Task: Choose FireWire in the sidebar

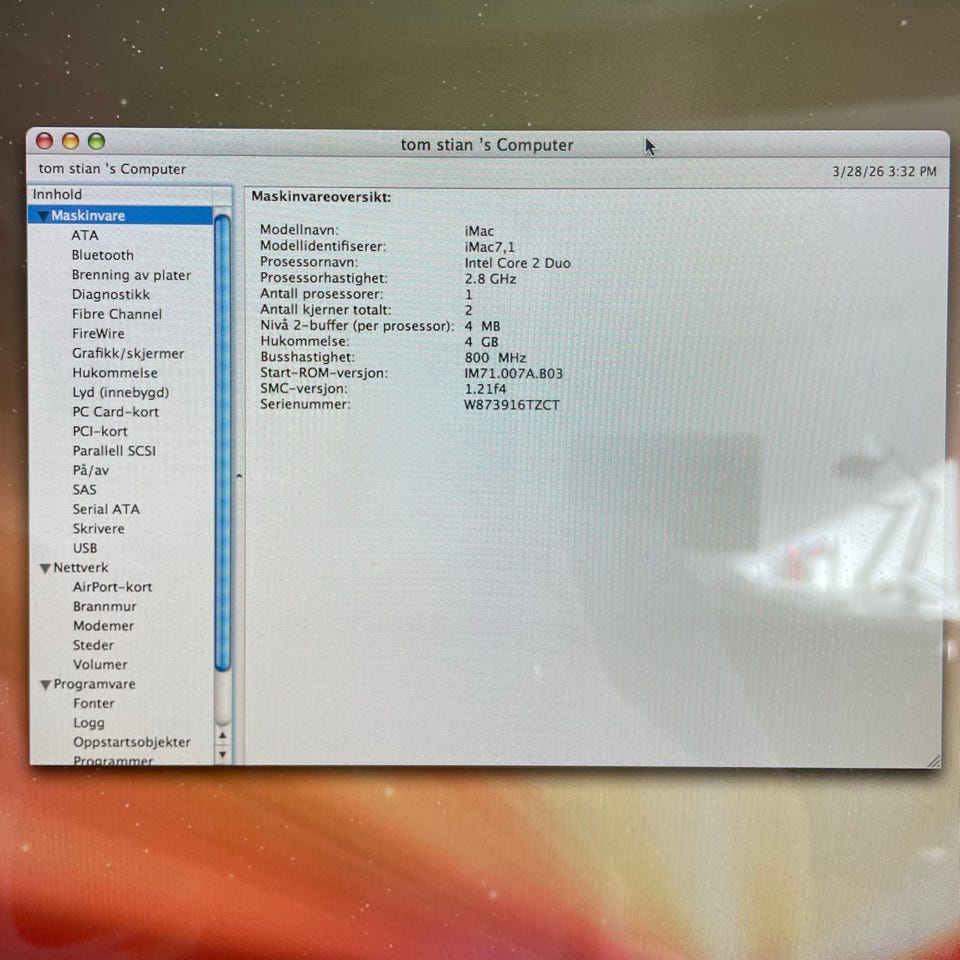Action: pyautogui.click(x=98, y=334)
